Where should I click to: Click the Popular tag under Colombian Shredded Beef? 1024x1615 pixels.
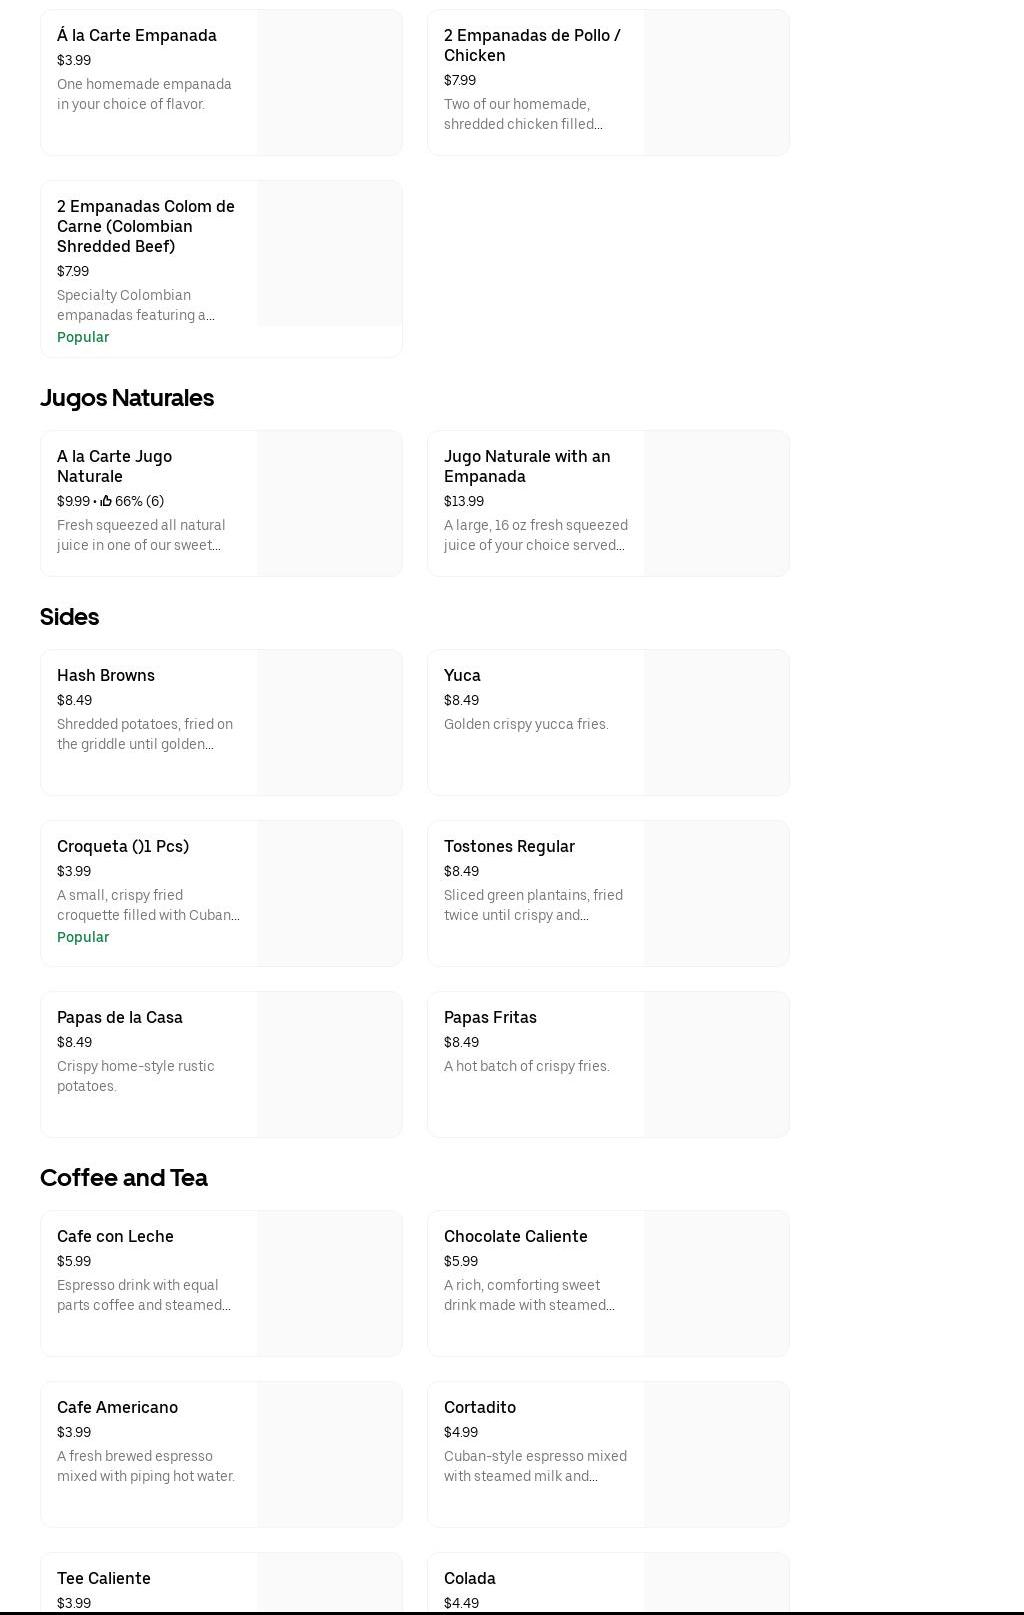pos(83,337)
